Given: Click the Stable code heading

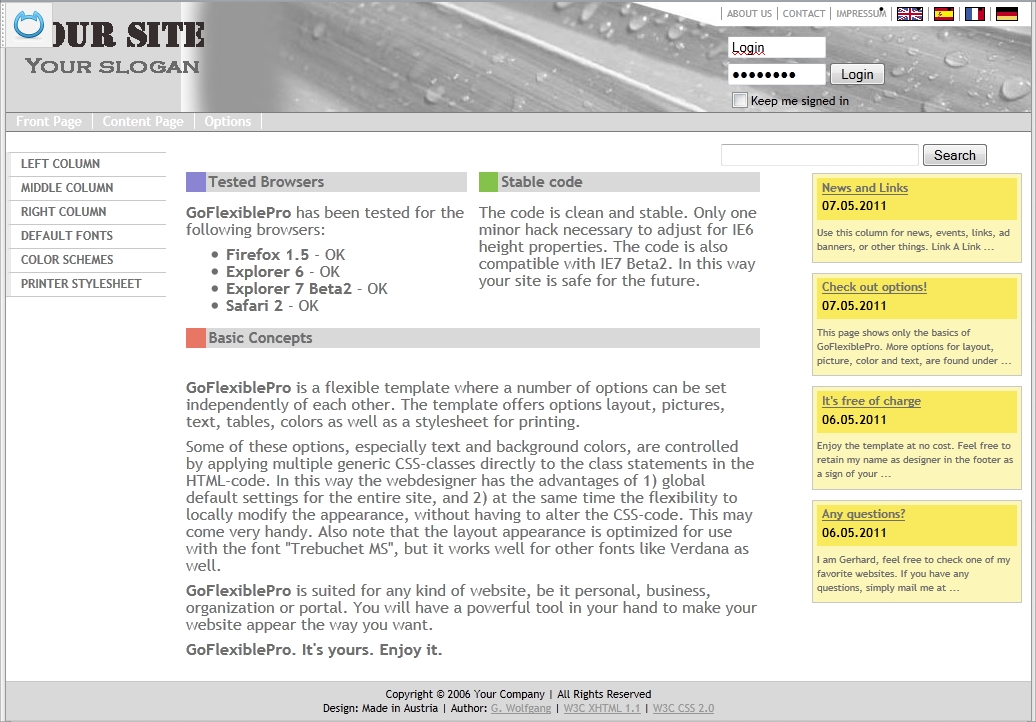Looking at the screenshot, I should tap(541, 182).
